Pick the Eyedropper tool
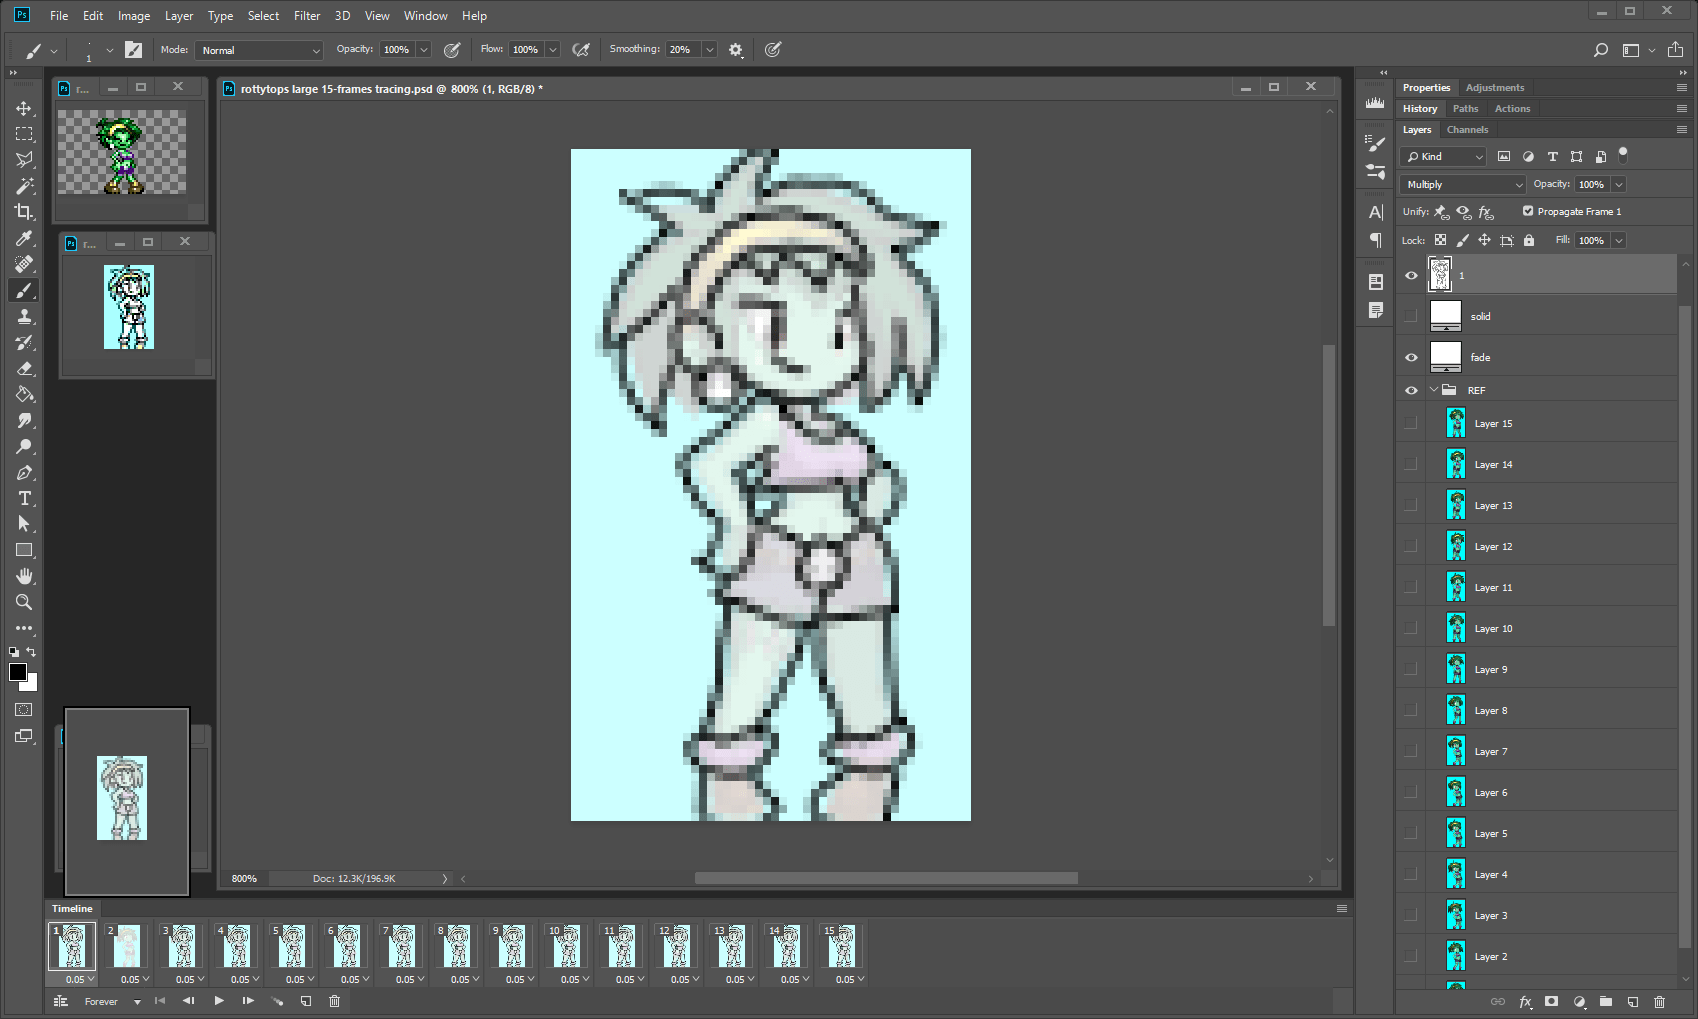The width and height of the screenshot is (1698, 1019). (x=24, y=238)
